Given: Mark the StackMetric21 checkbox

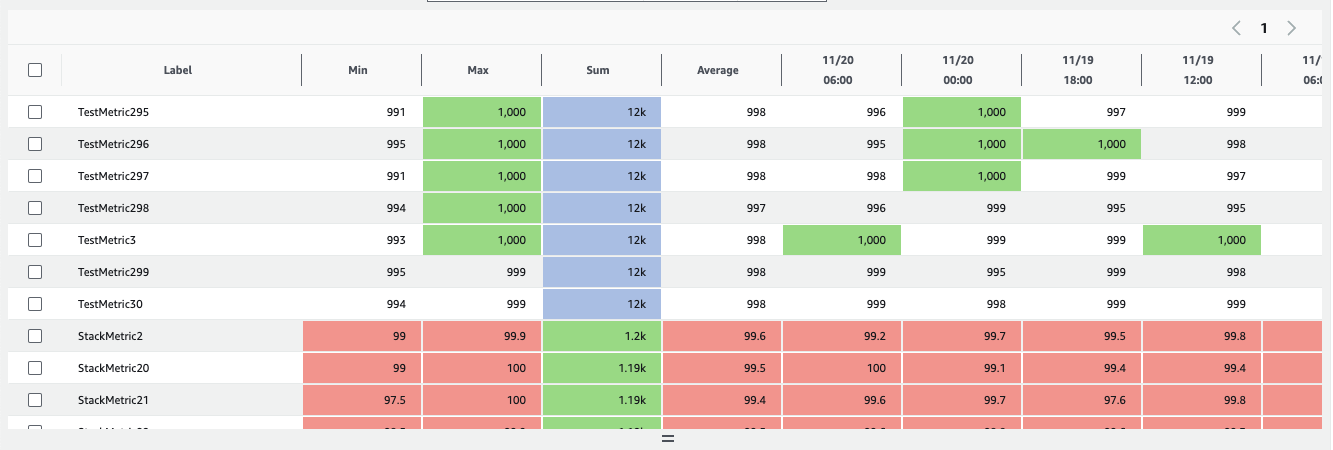Looking at the screenshot, I should pos(35,400).
